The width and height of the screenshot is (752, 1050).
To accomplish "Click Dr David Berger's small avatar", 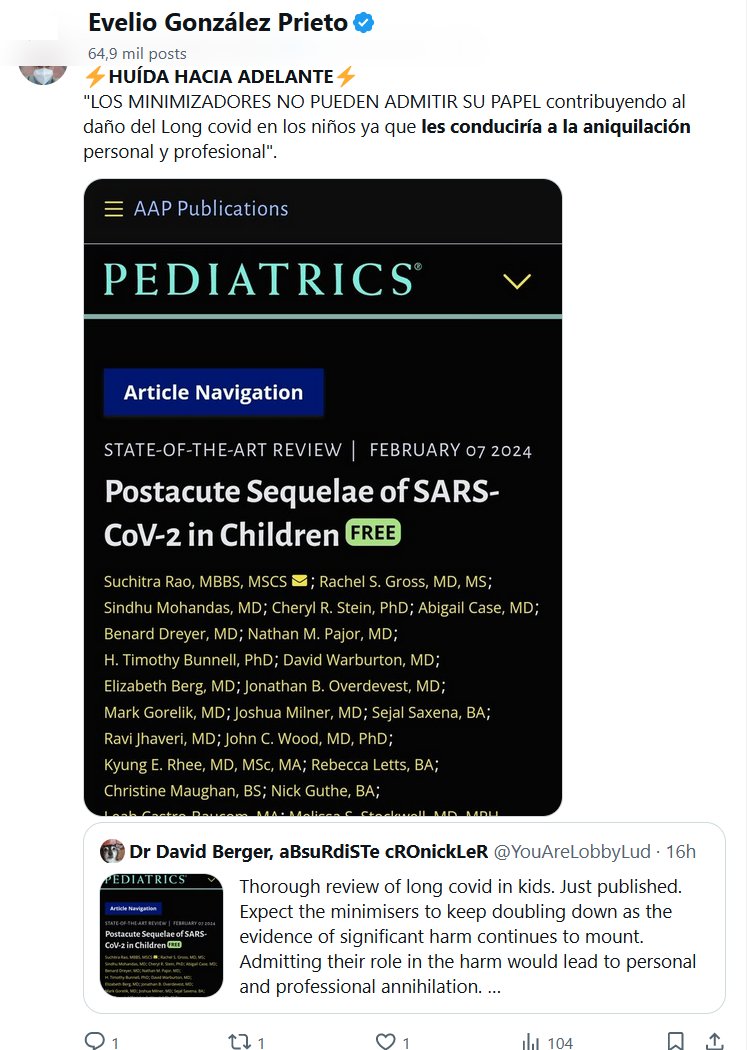I will [113, 852].
